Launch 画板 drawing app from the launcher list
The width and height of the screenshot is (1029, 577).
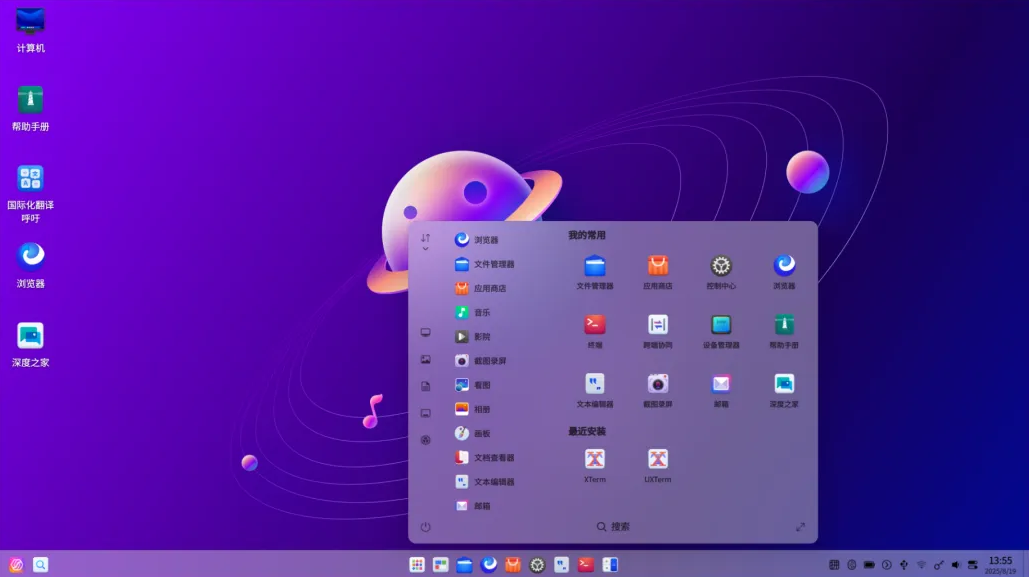pos(472,433)
